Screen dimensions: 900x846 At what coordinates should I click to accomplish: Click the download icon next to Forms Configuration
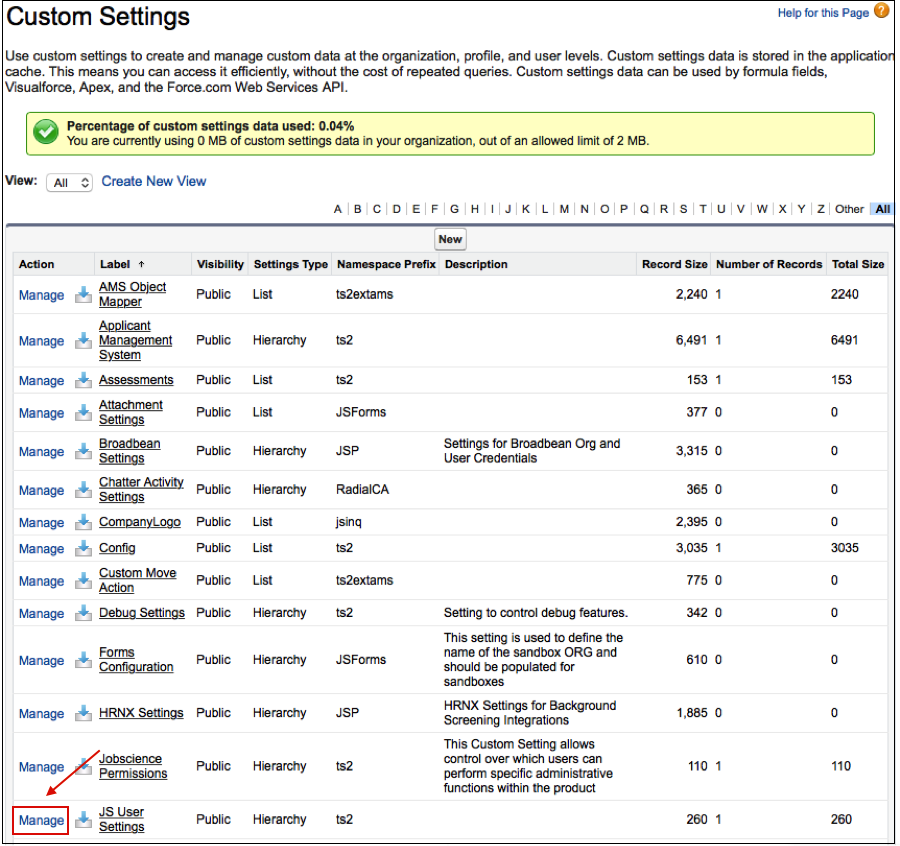click(x=83, y=660)
